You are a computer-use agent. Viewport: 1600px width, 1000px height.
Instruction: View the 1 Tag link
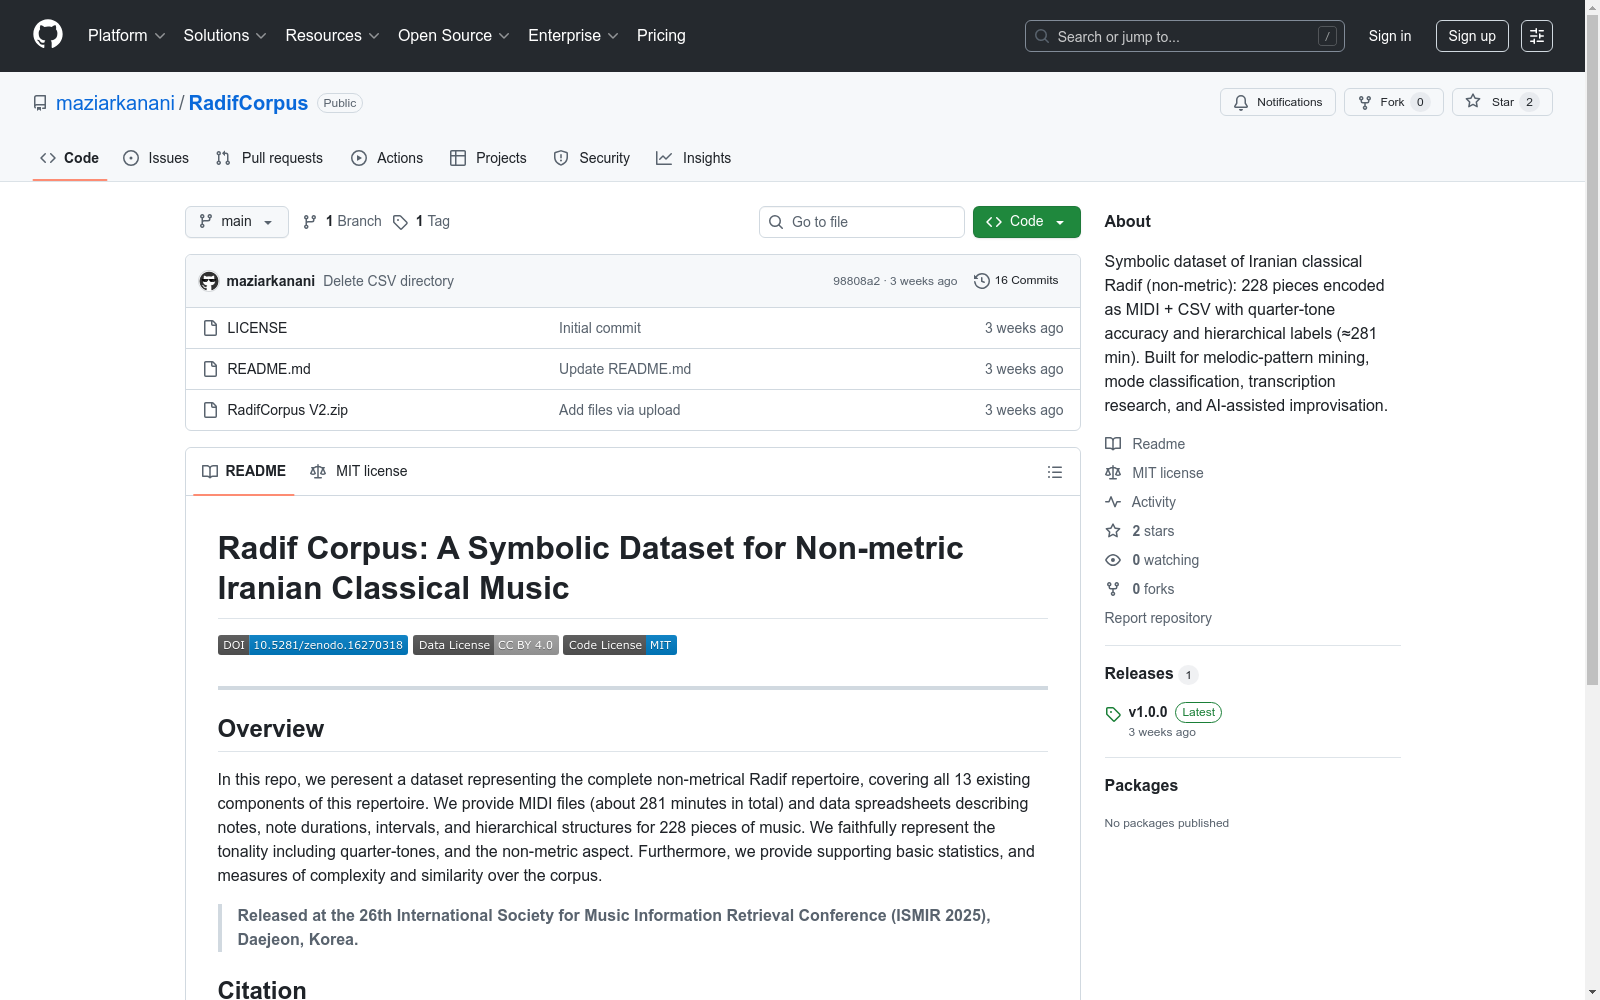[421, 221]
